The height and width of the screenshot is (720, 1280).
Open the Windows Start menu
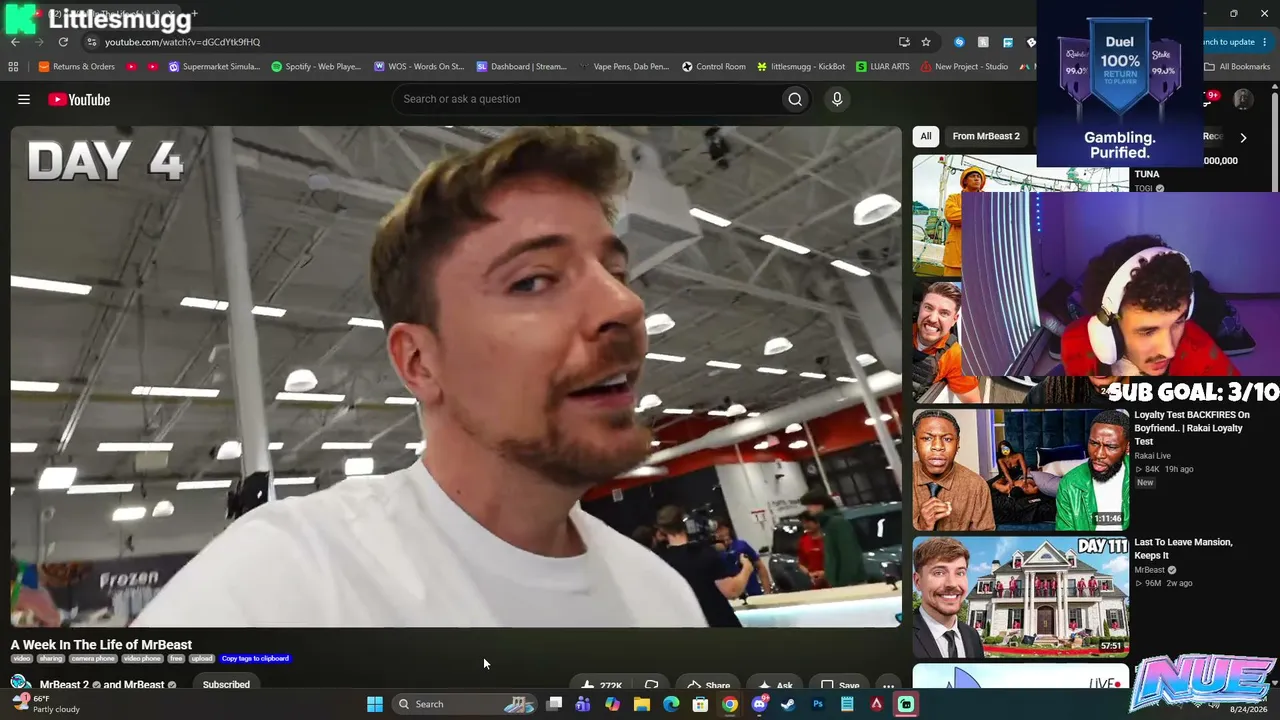click(x=375, y=704)
